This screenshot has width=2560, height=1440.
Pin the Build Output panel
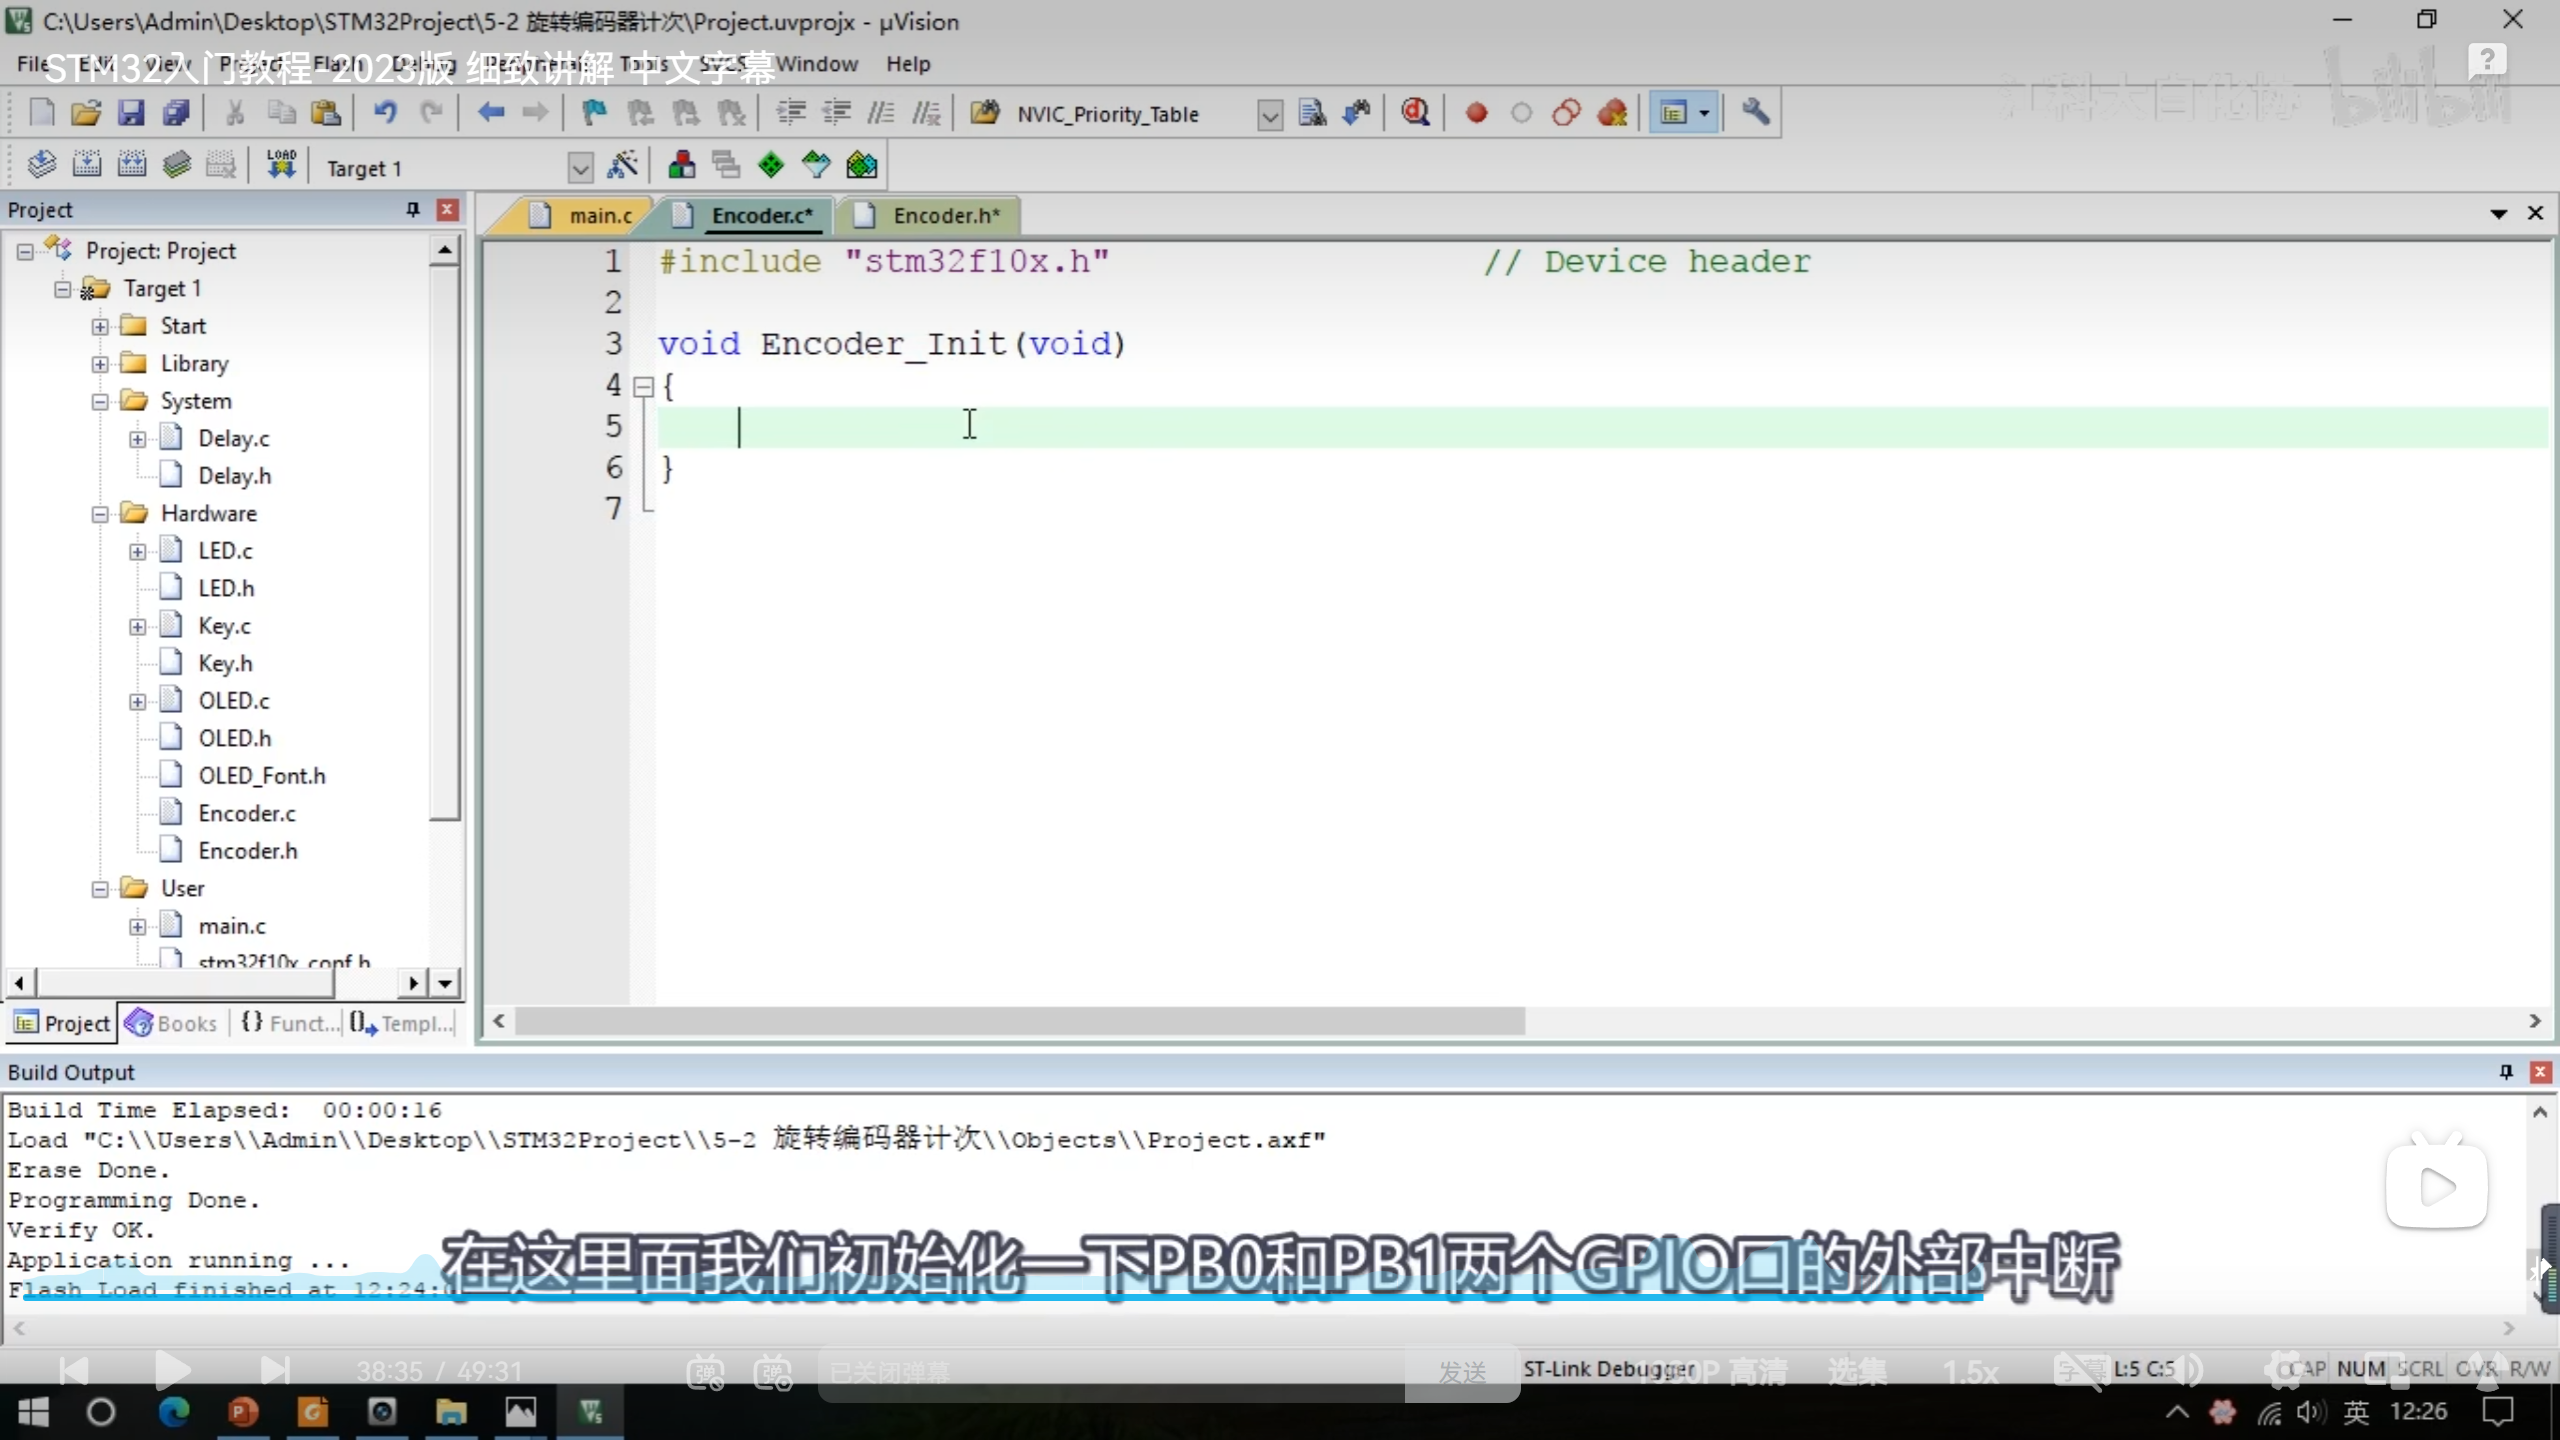pyautogui.click(x=2505, y=1072)
